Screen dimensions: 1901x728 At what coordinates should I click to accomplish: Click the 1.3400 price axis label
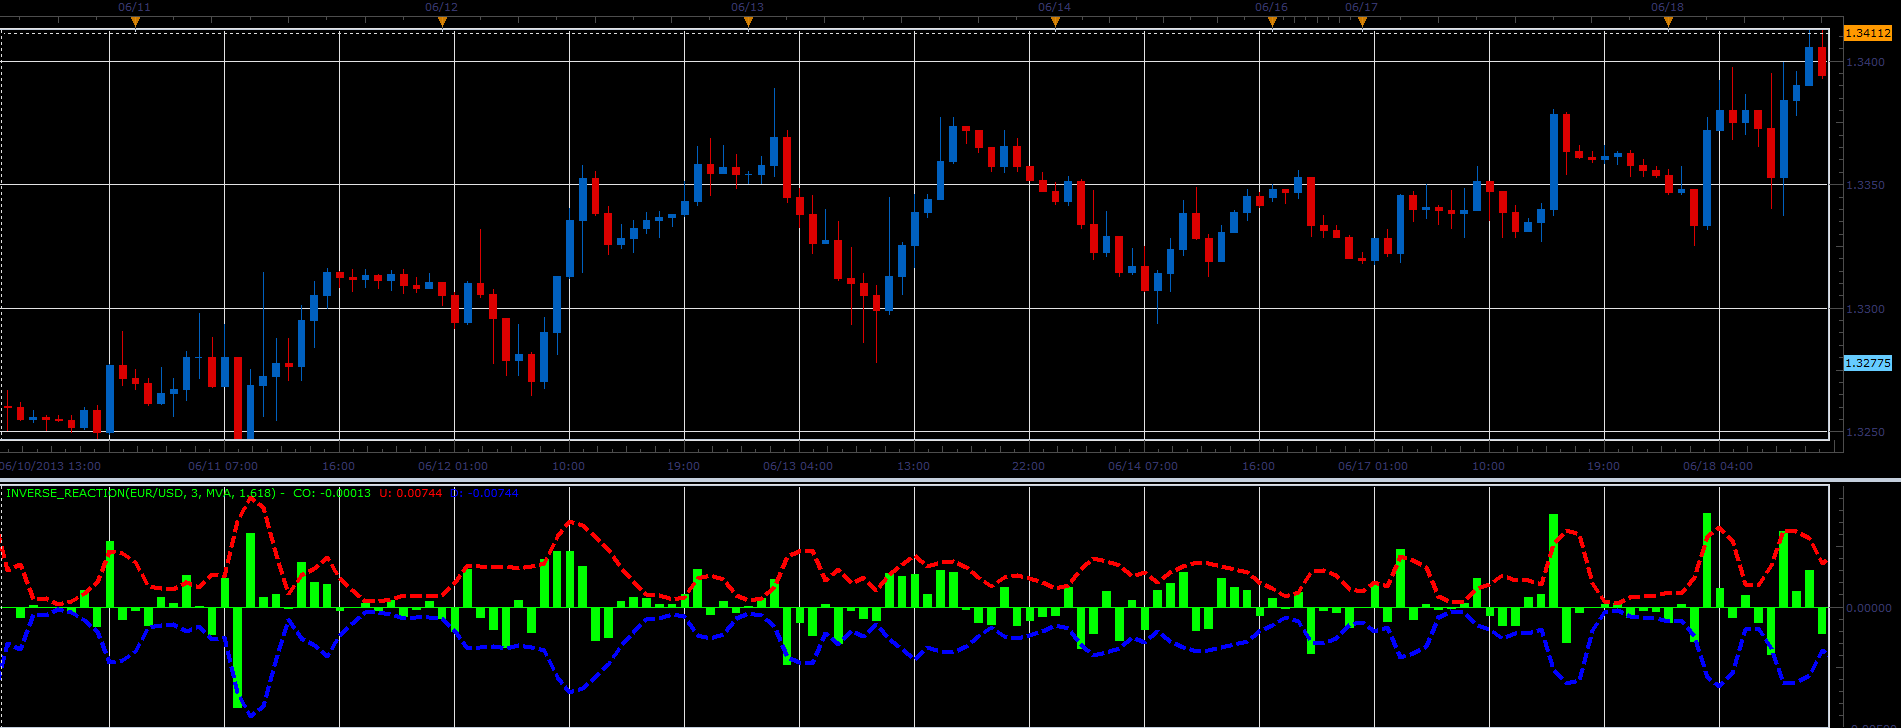pyautogui.click(x=1864, y=63)
